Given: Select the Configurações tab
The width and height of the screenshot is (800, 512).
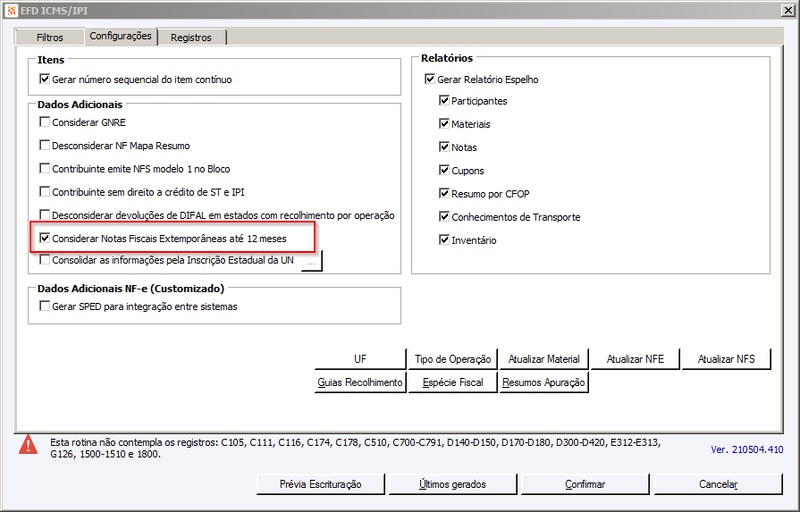Looking at the screenshot, I should [120, 36].
